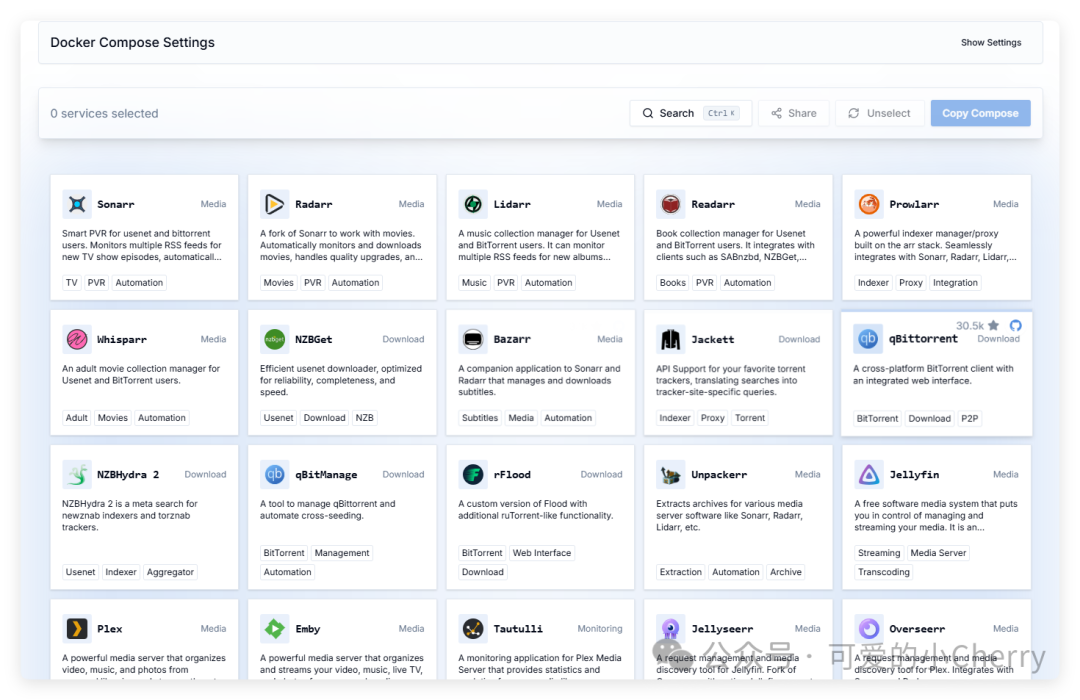This screenshot has height=700, width=1080.
Task: Click the Readarr app icon
Action: (670, 204)
